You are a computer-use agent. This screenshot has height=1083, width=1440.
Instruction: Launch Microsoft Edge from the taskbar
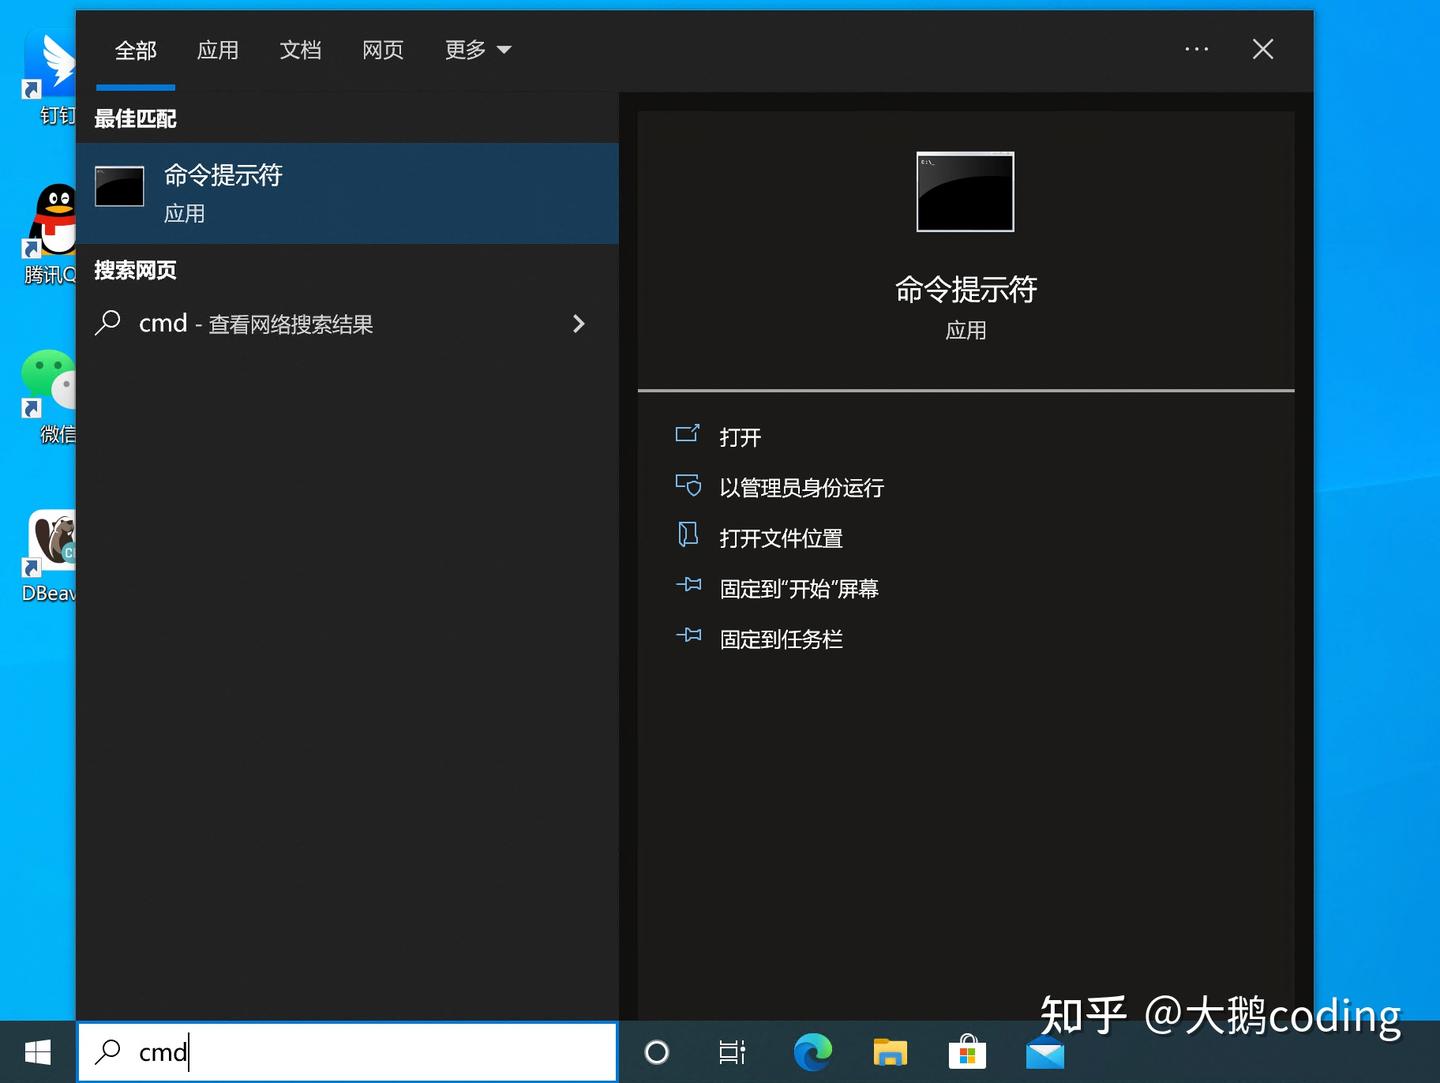(812, 1052)
